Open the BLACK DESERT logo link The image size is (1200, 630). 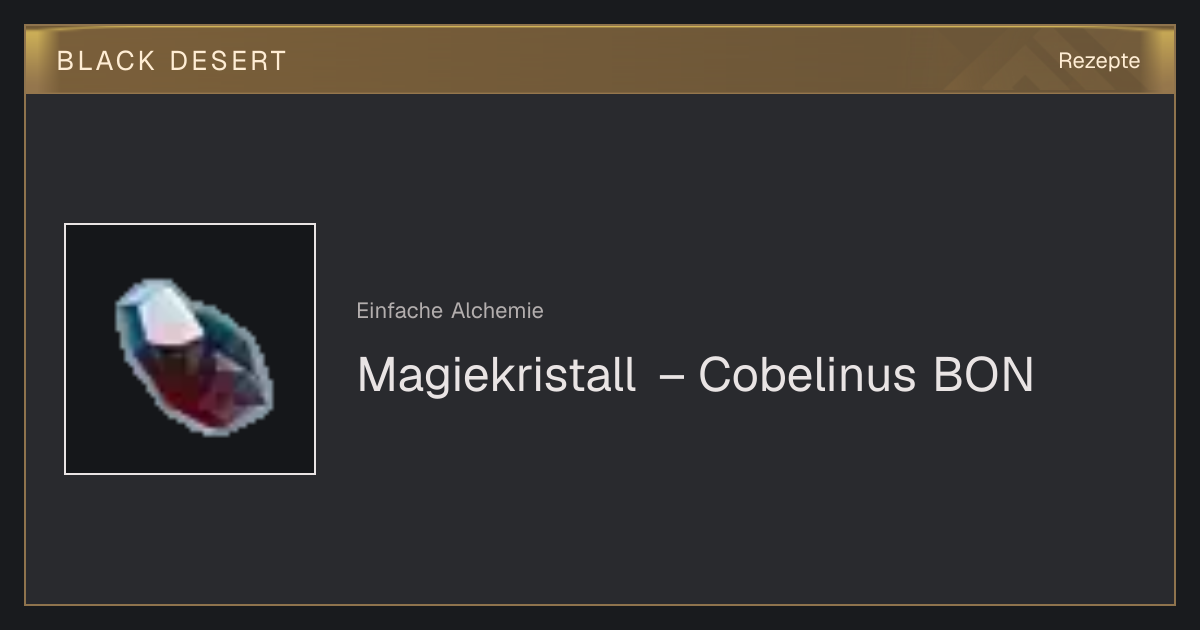[172, 61]
